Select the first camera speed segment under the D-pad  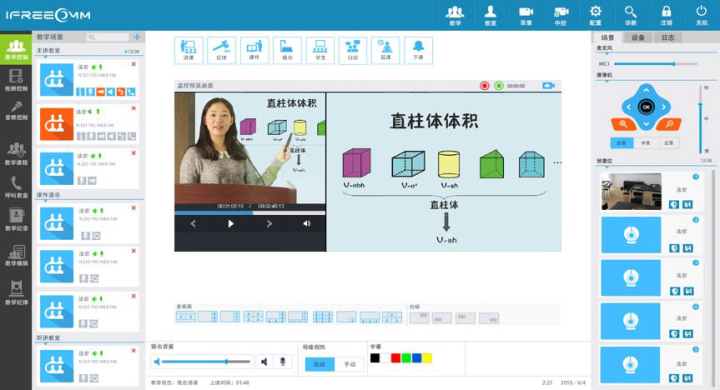(622, 143)
